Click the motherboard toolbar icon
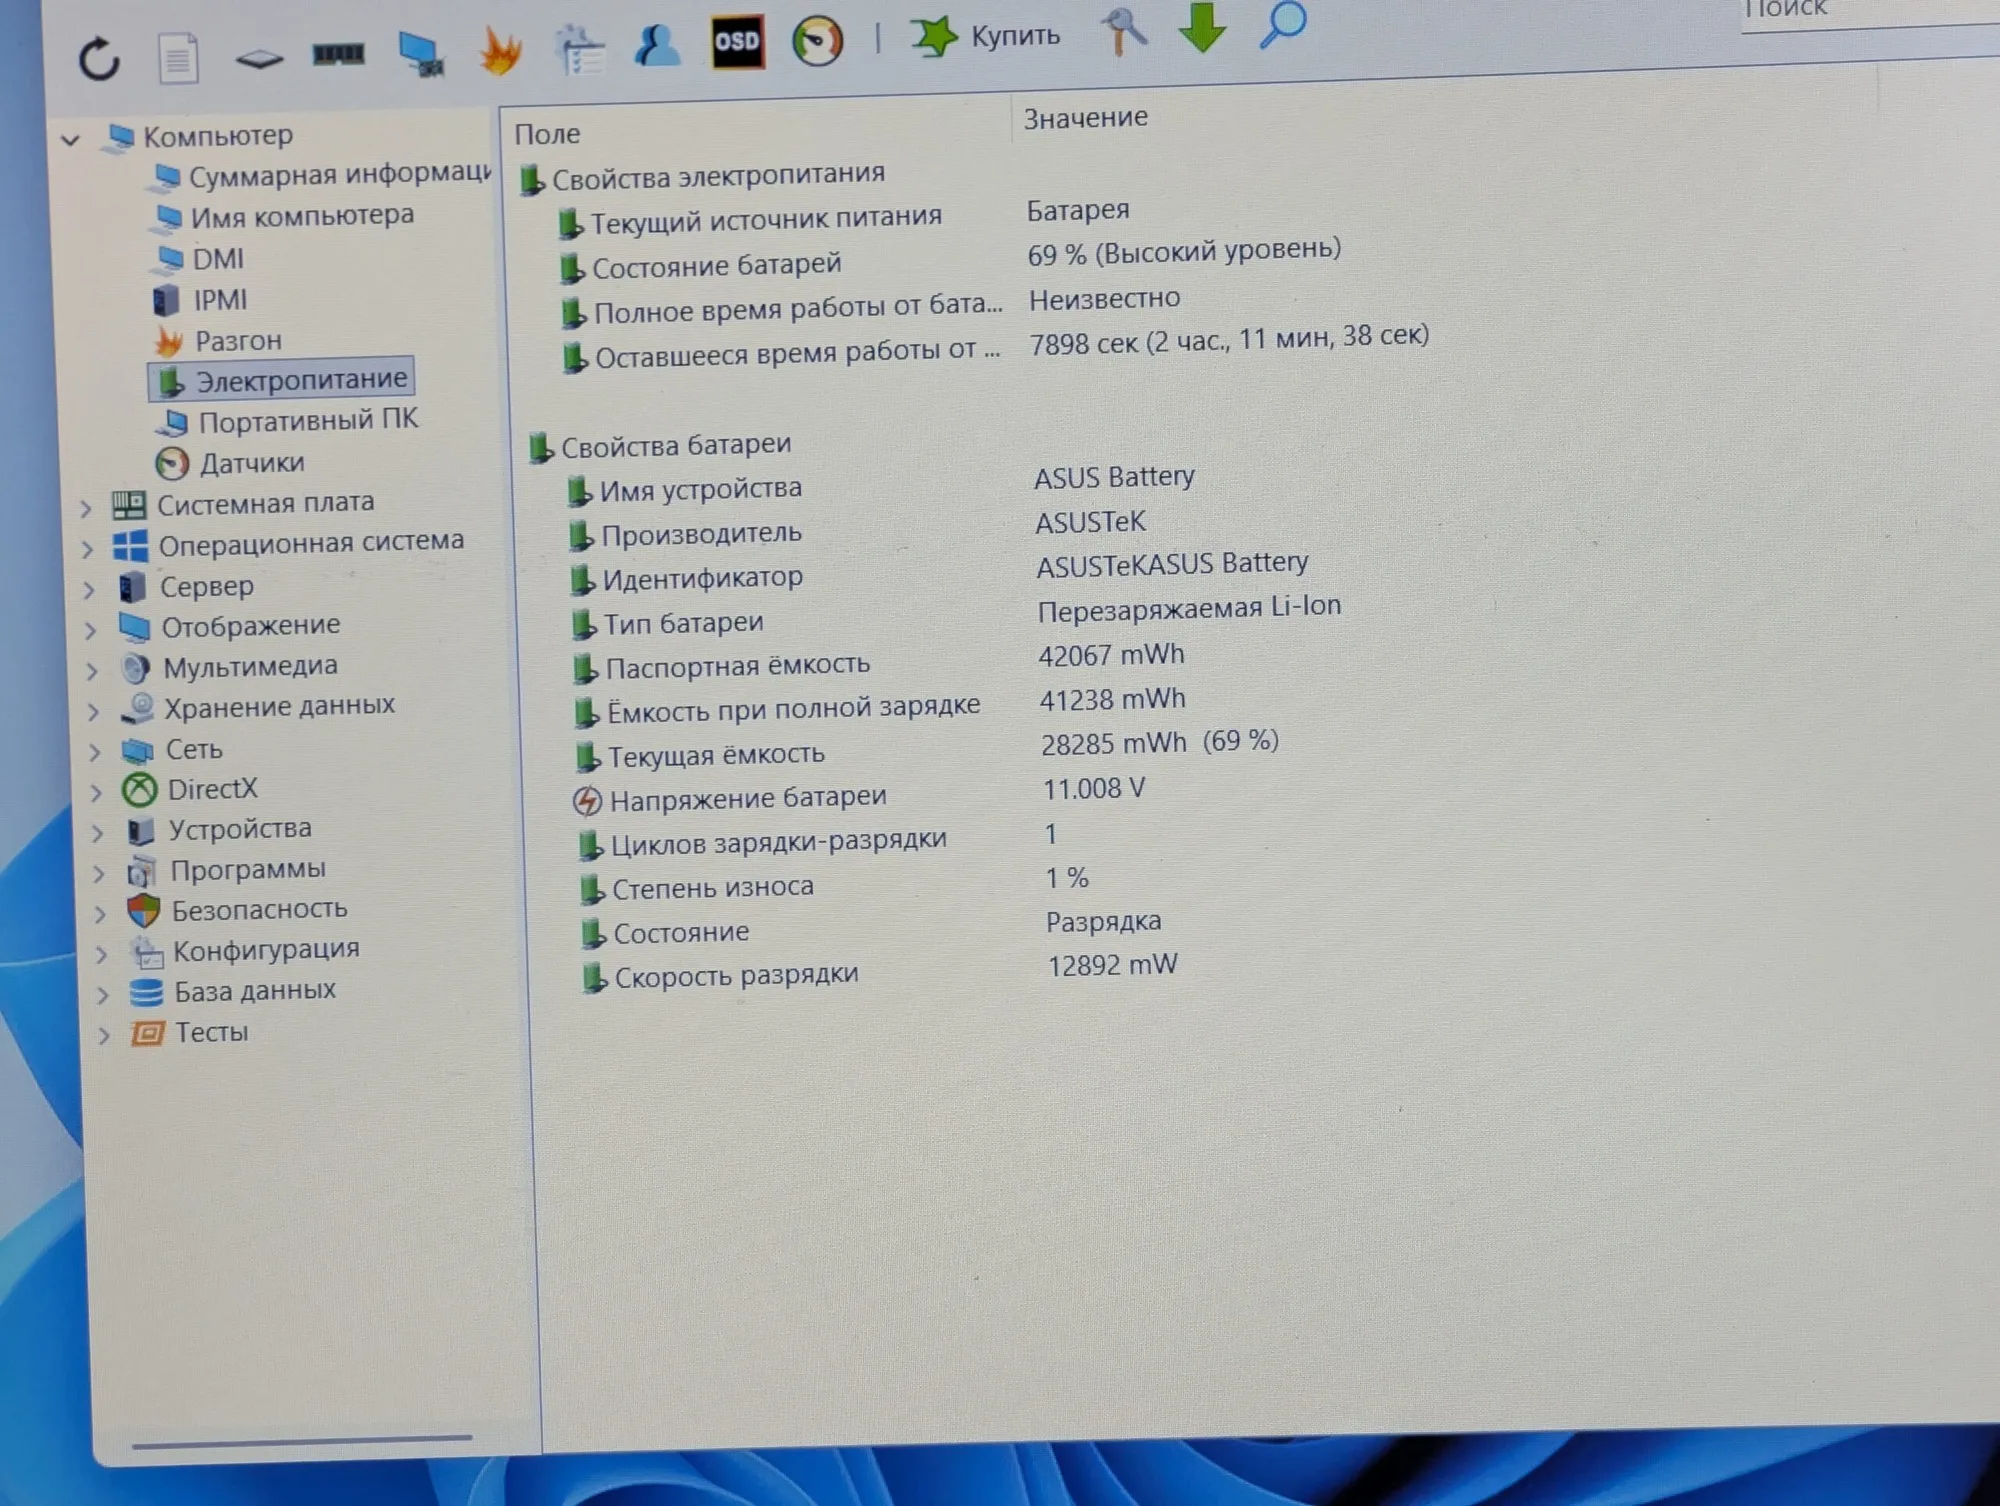The image size is (2000, 1506). 259,58
